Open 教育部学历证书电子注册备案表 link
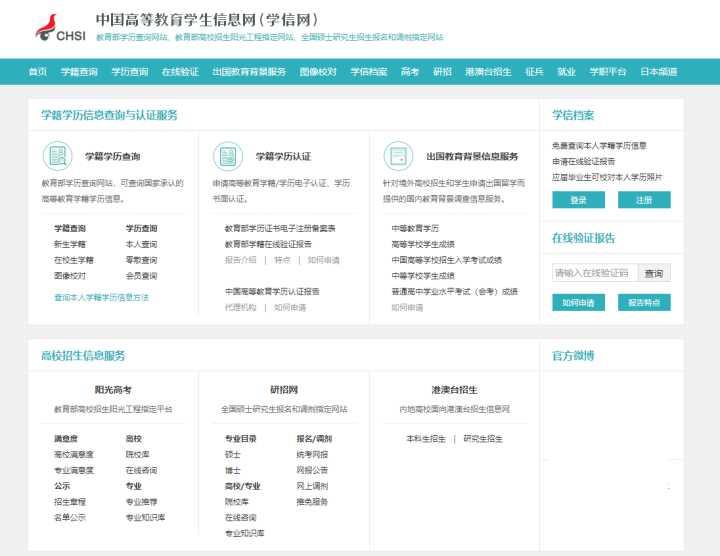Screen dimensions: 720x556 point(279,228)
